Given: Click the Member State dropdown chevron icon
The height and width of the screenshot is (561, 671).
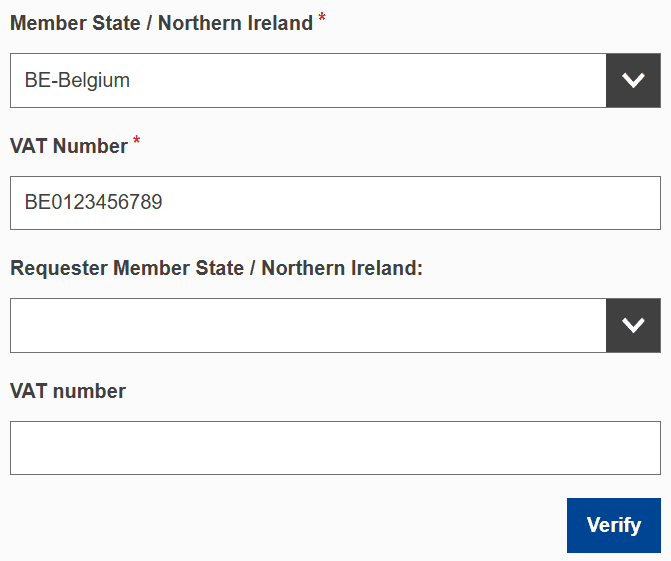Looking at the screenshot, I should point(633,81).
